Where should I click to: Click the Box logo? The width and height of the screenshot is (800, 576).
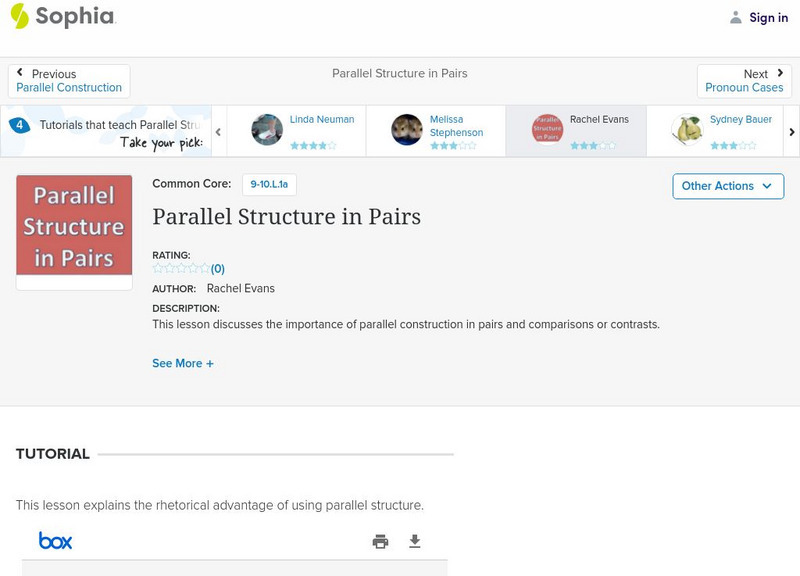(x=56, y=541)
